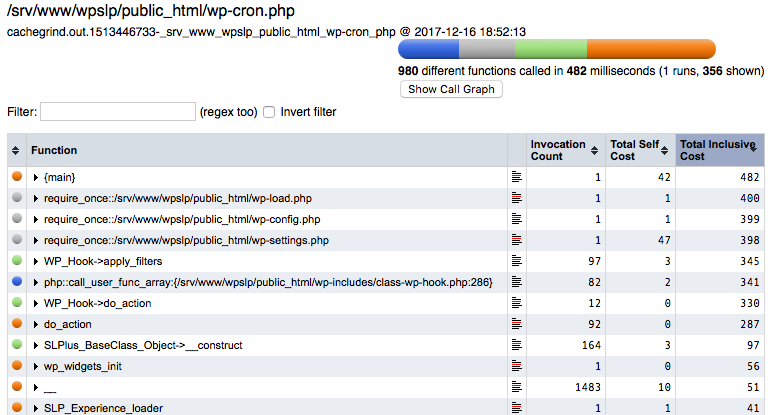Expand the require_once wp-settings.php row
The width and height of the screenshot is (771, 415).
35,240
